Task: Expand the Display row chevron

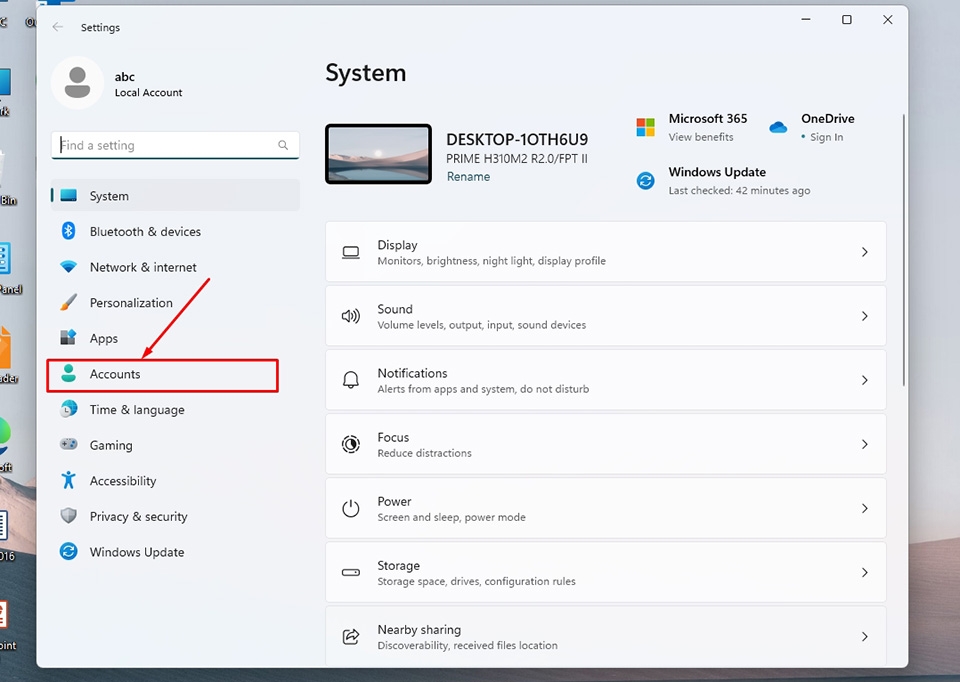Action: pos(864,252)
